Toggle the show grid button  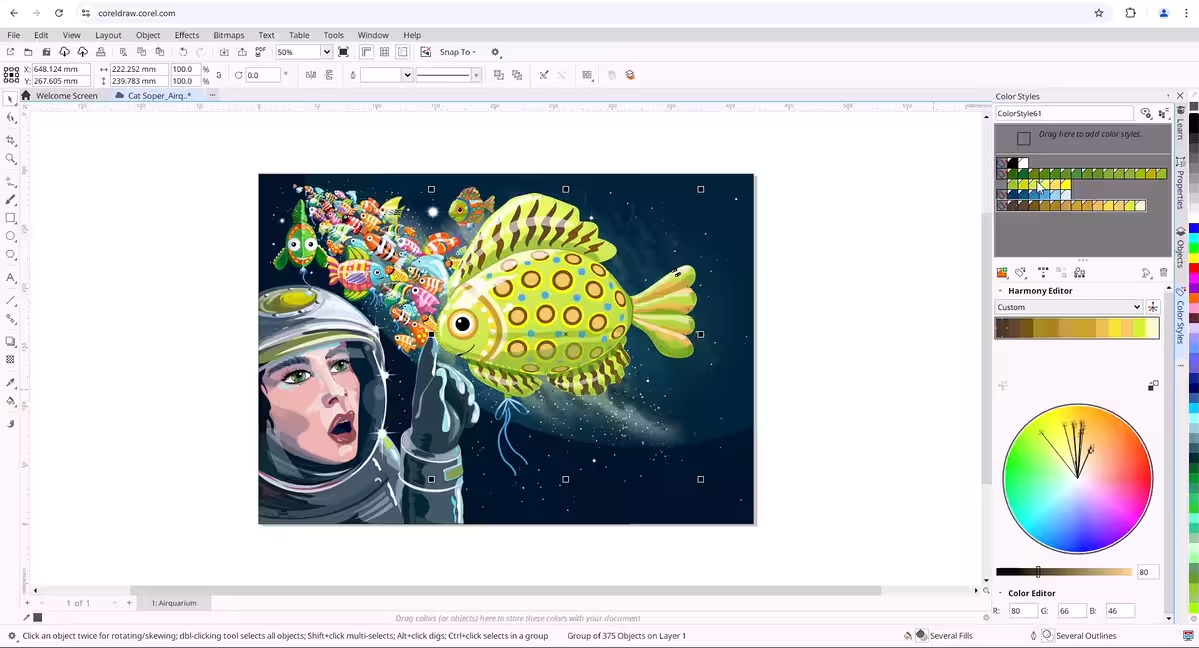(384, 52)
